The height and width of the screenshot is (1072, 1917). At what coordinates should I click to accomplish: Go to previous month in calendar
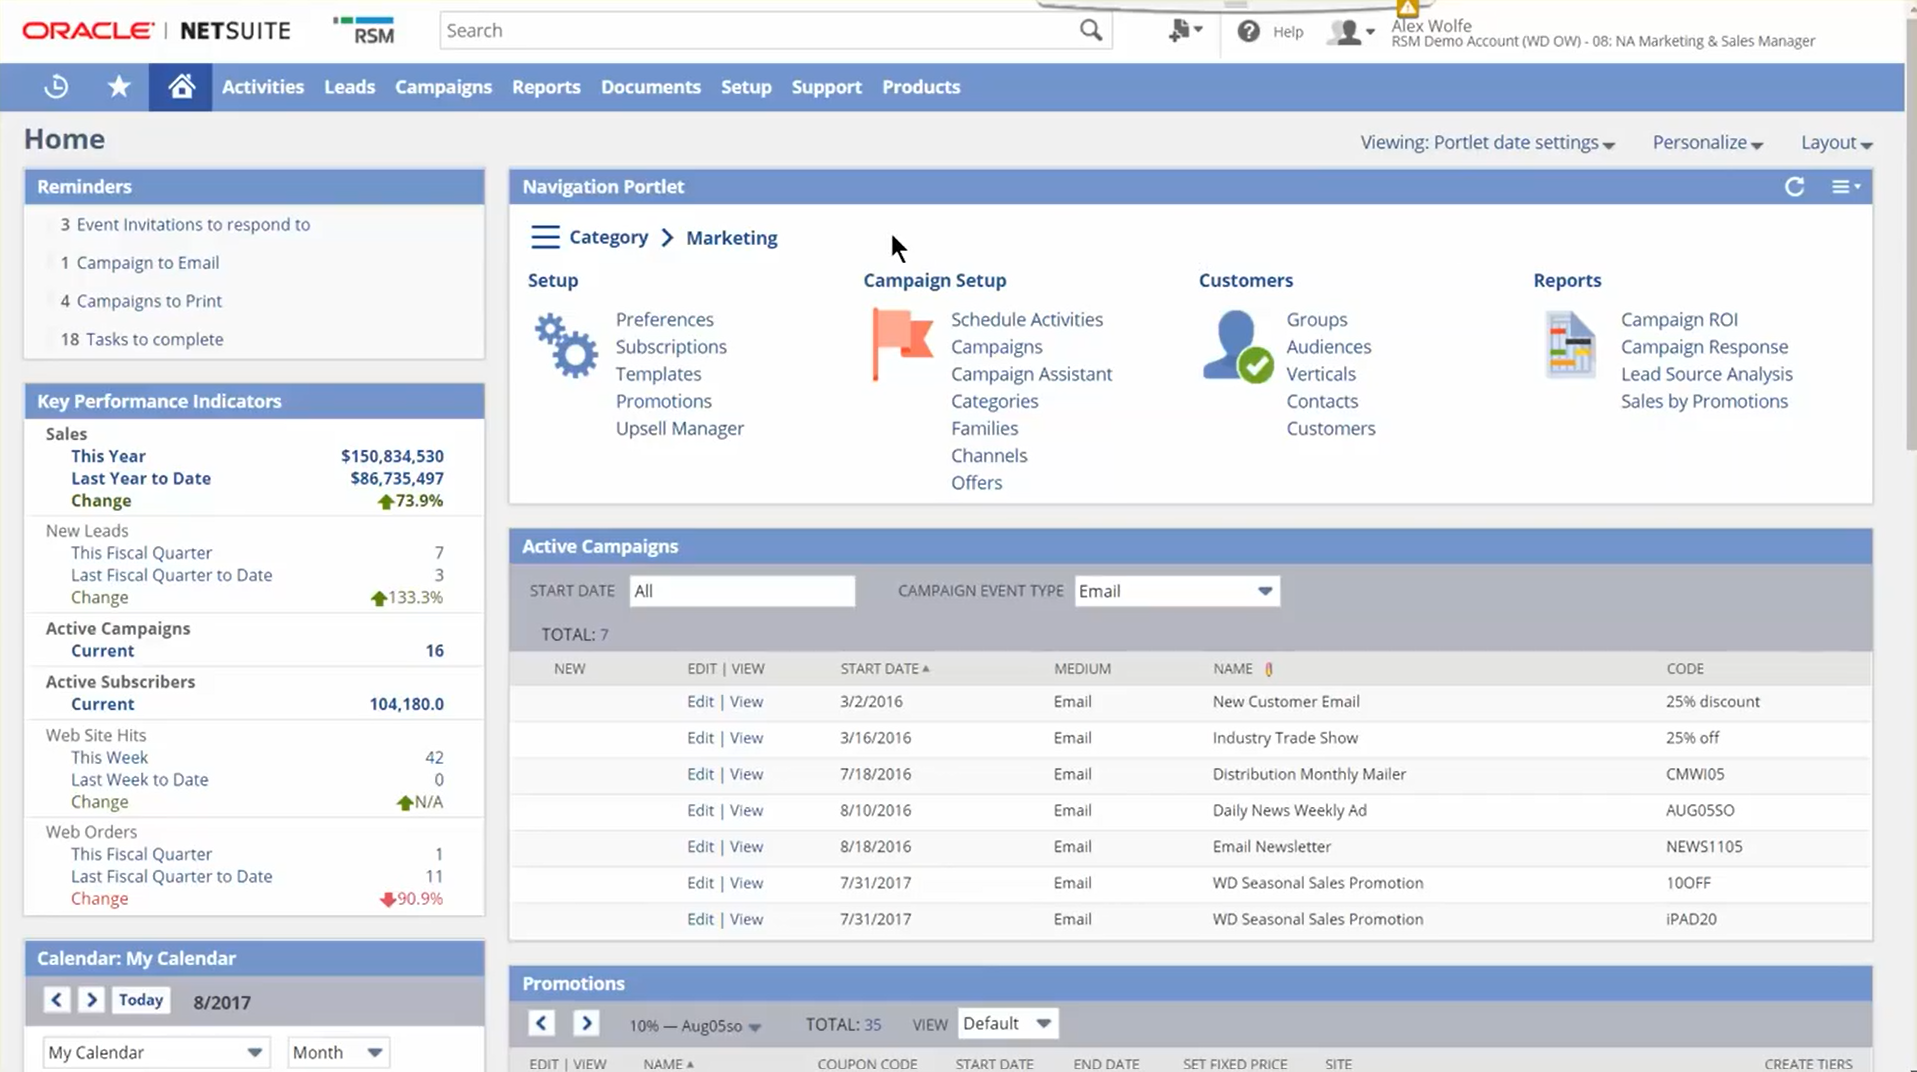coord(57,1000)
